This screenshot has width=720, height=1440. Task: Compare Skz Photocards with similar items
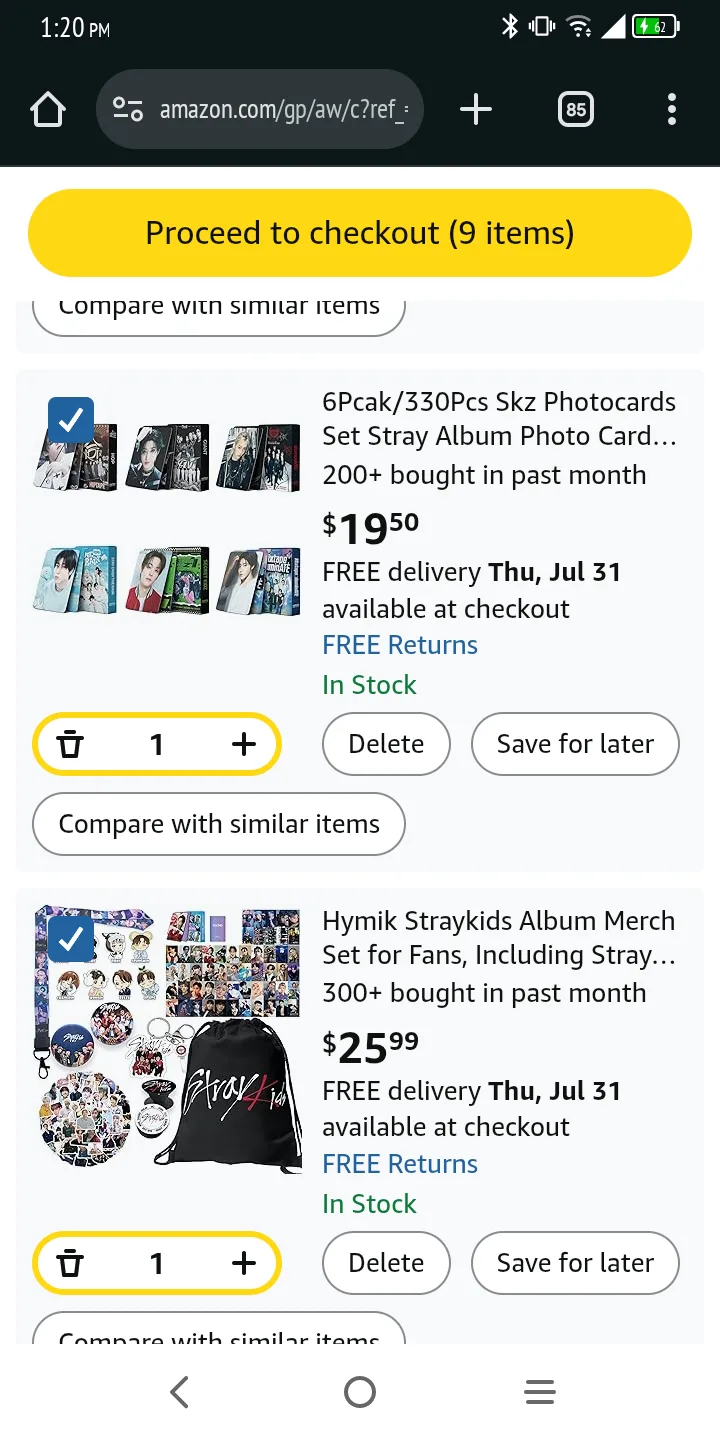[219, 824]
